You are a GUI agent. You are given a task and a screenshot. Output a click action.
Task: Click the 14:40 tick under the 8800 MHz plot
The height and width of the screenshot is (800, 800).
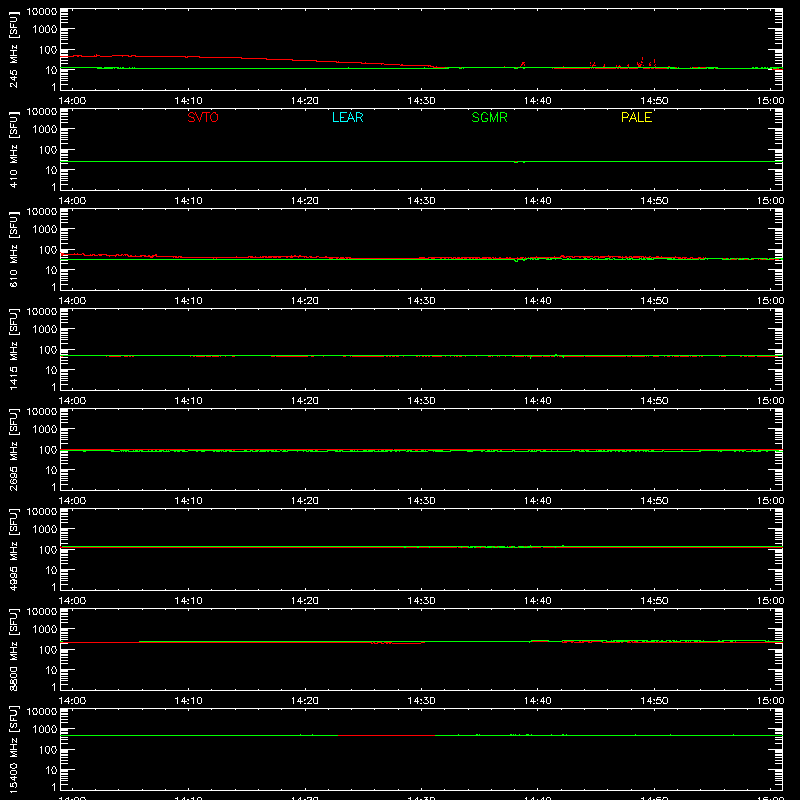tap(537, 701)
